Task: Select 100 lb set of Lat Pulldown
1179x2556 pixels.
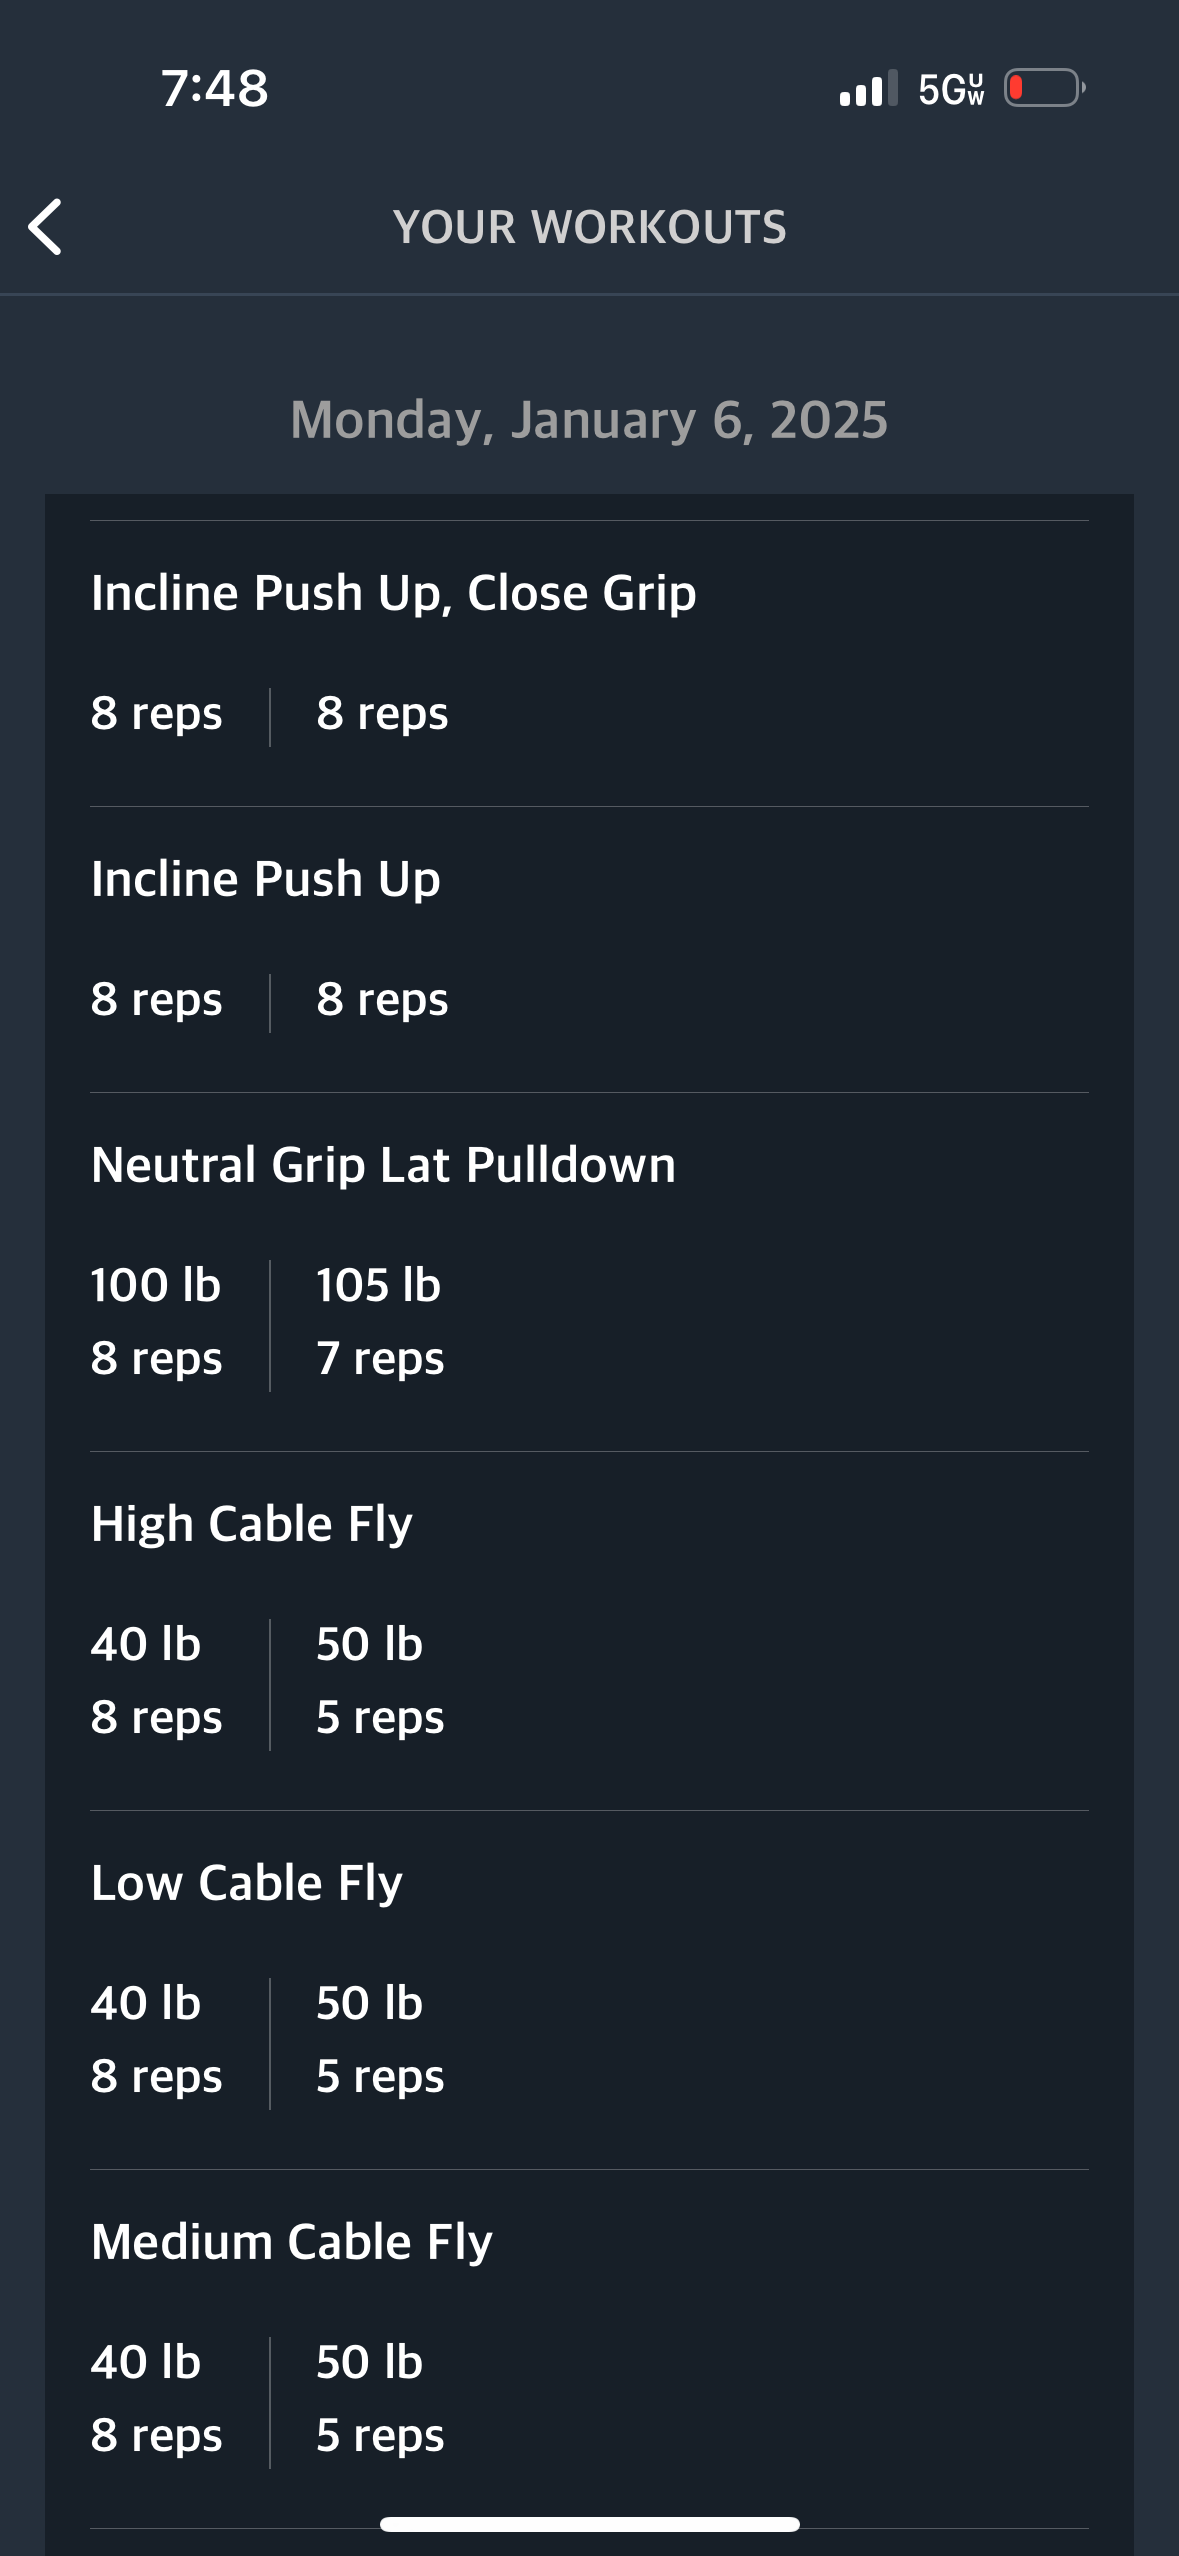Action: [156, 1321]
